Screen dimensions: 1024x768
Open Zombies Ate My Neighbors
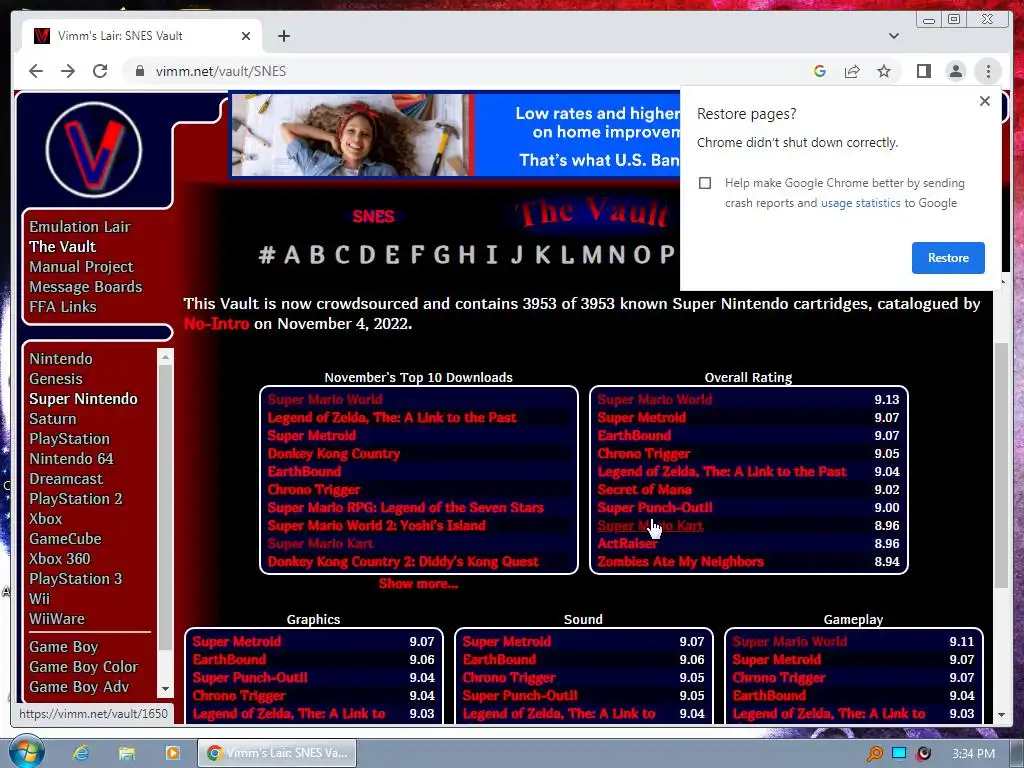tap(680, 562)
